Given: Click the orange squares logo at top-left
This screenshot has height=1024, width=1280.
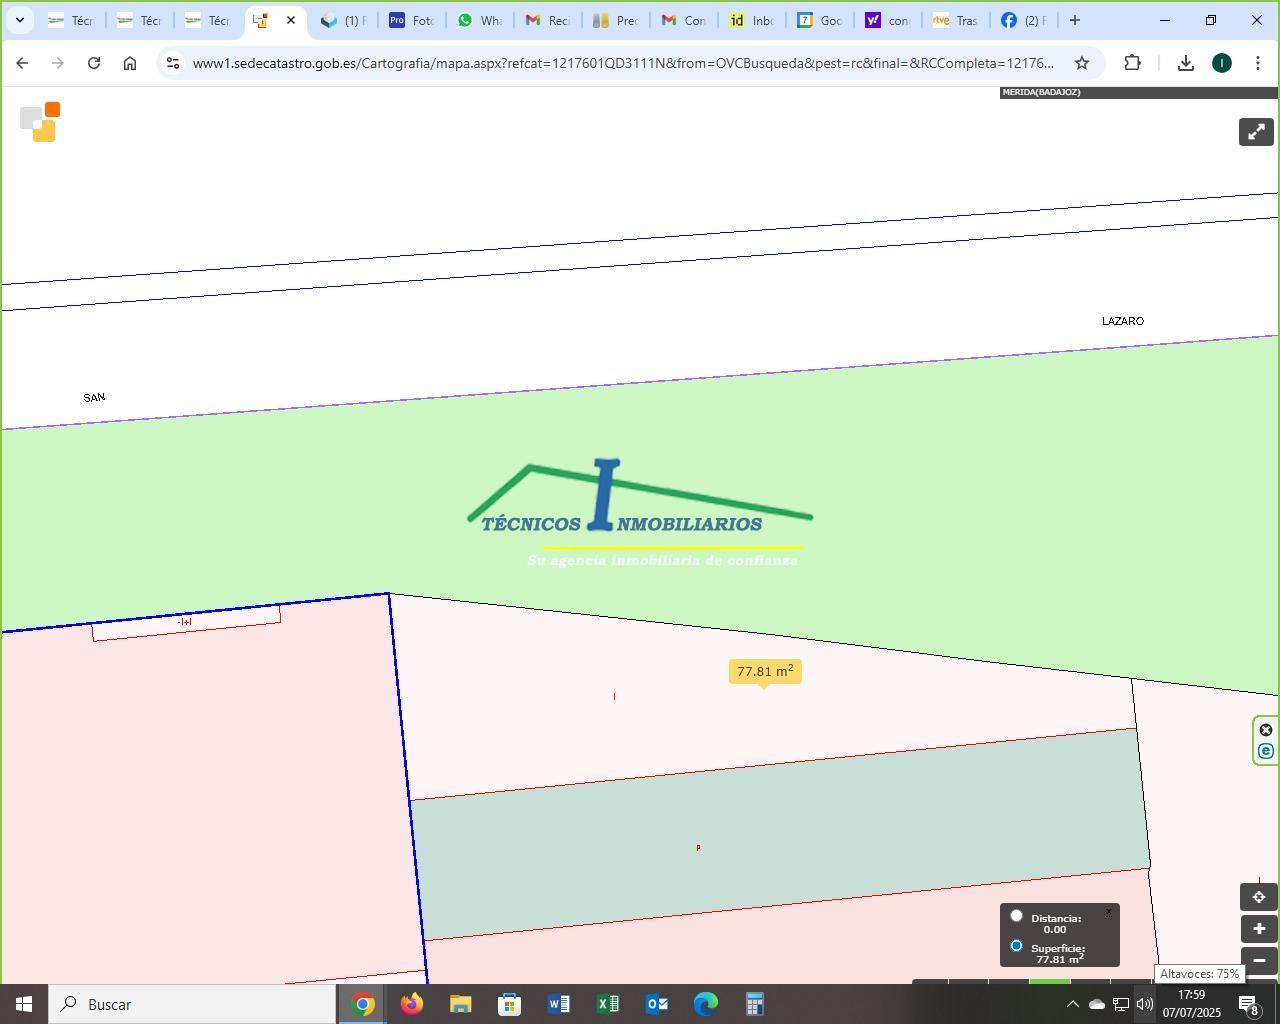Looking at the screenshot, I should coord(40,122).
